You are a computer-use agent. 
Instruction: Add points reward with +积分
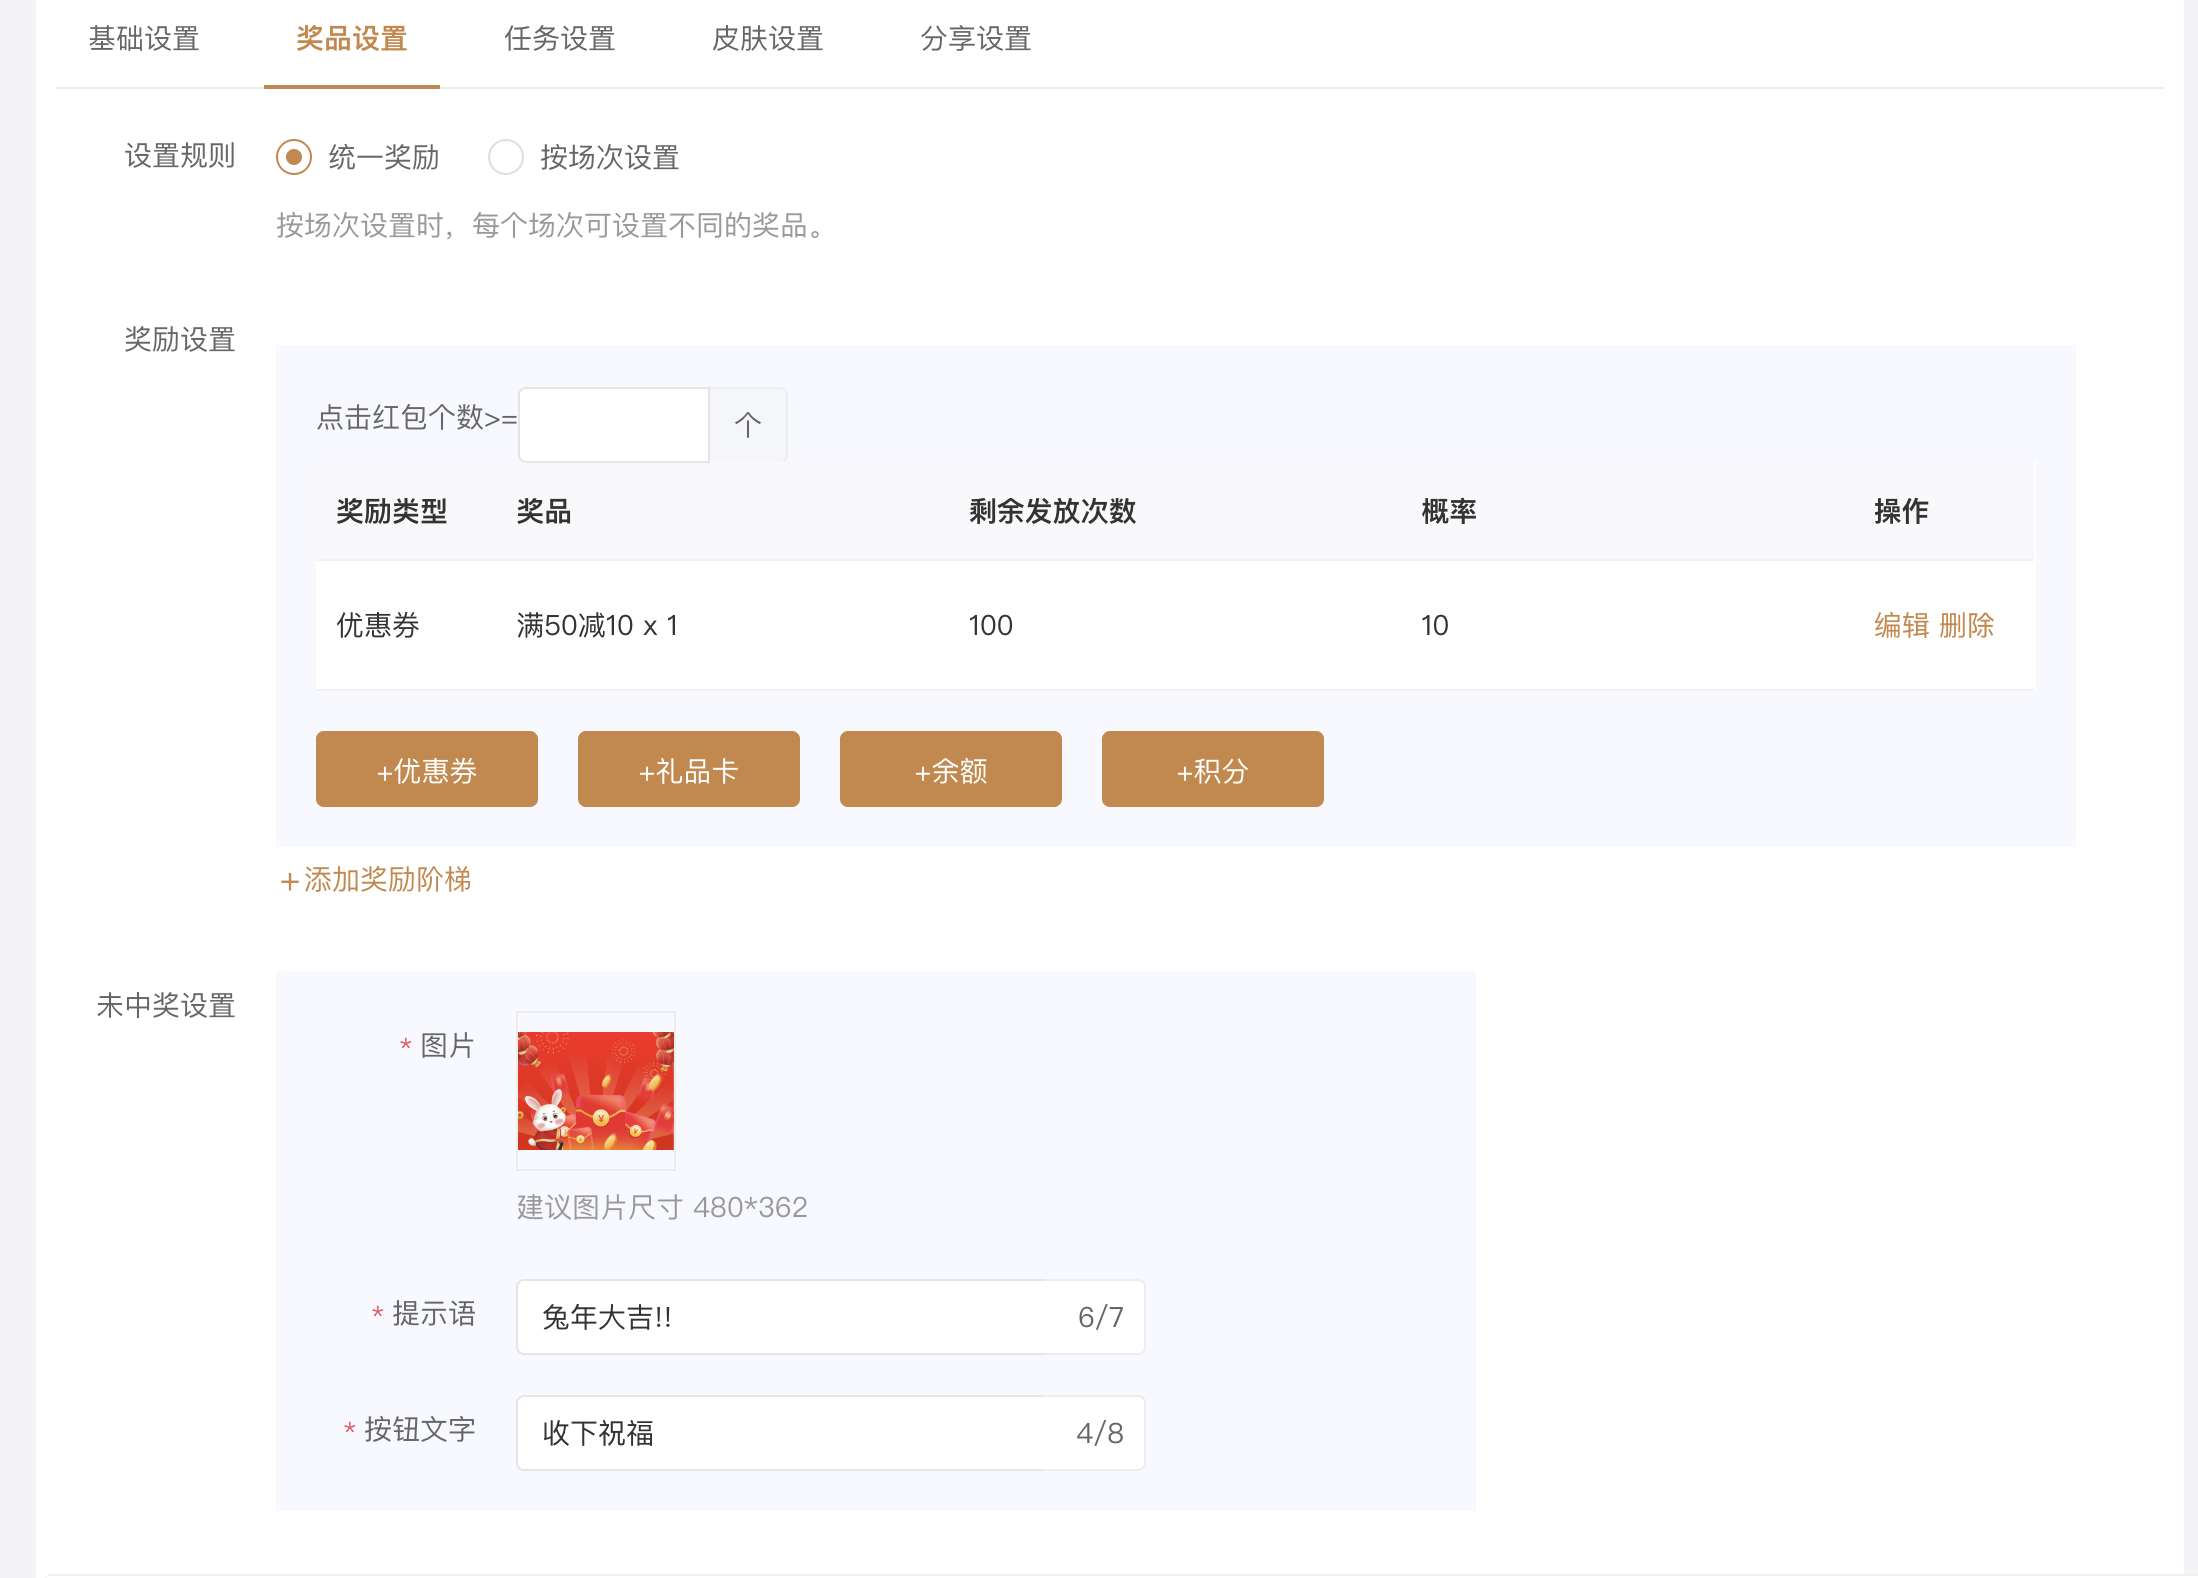1213,769
